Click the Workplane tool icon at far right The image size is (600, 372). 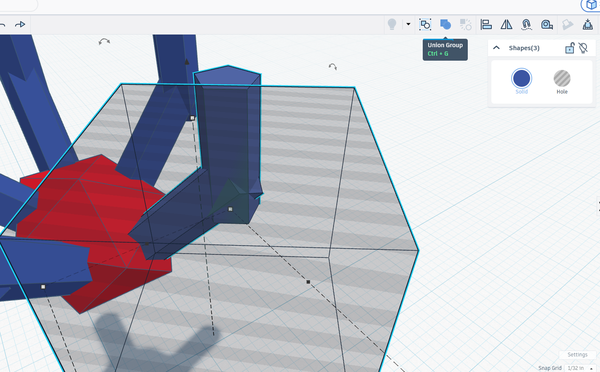tap(588, 24)
